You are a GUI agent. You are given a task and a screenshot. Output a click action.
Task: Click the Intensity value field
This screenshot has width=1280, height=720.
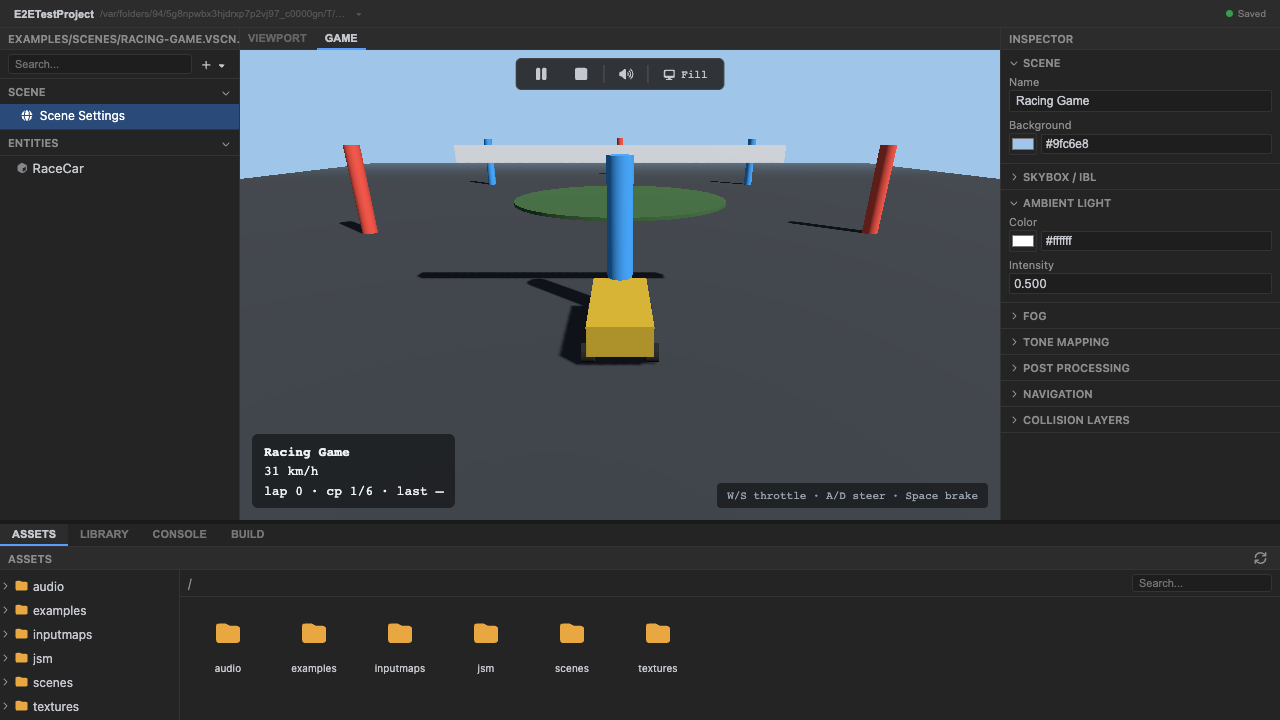click(1140, 284)
